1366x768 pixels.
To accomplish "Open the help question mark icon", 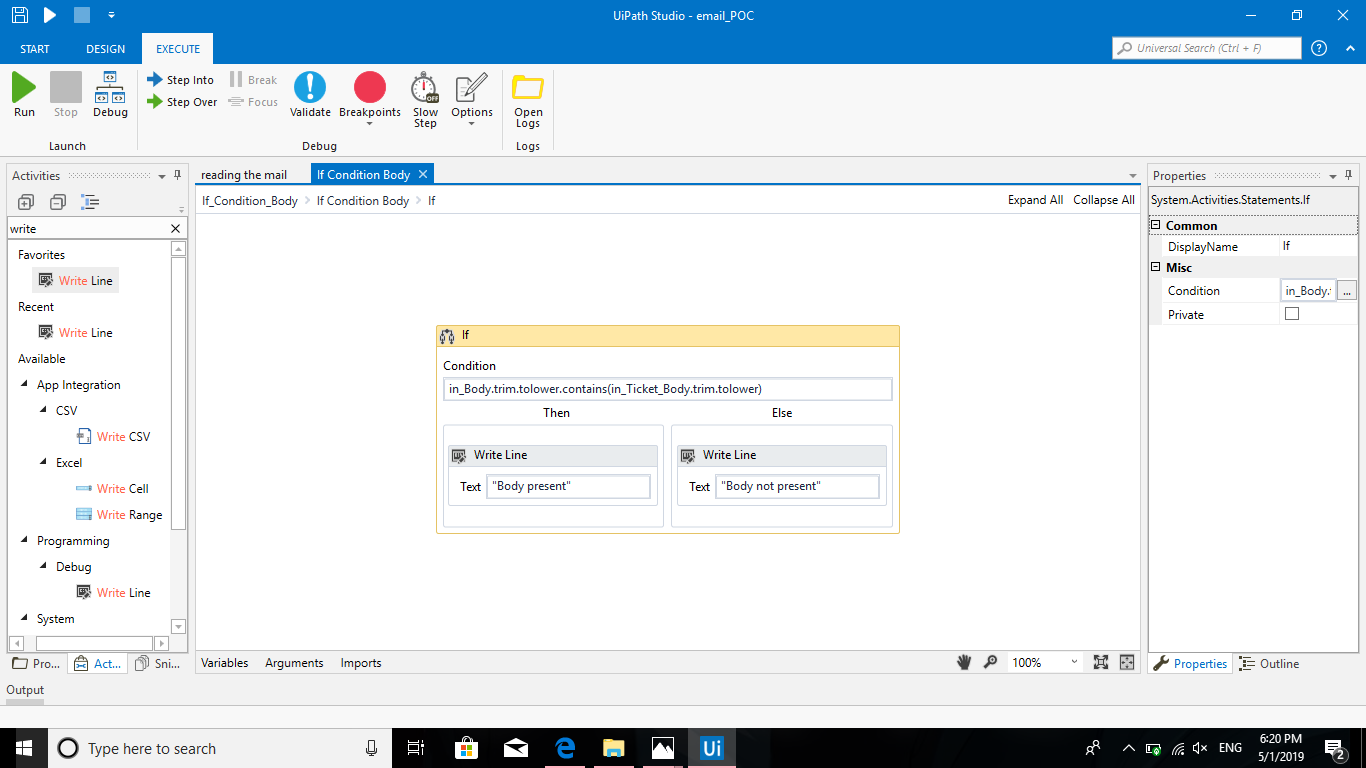I will [1319, 48].
